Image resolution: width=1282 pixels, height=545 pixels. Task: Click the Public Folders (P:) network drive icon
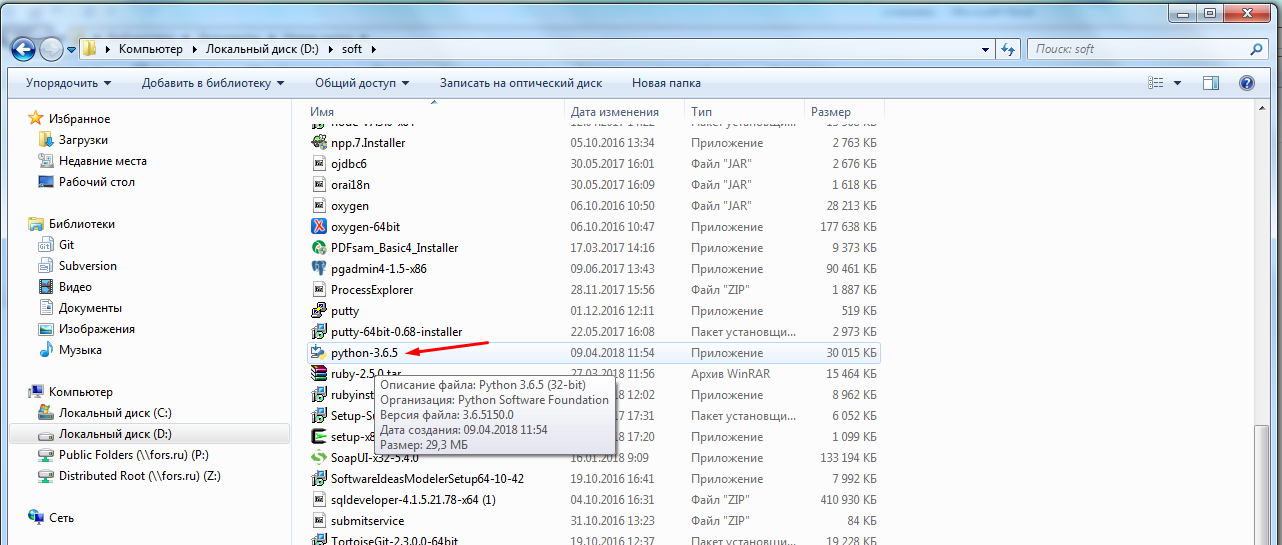coord(45,455)
